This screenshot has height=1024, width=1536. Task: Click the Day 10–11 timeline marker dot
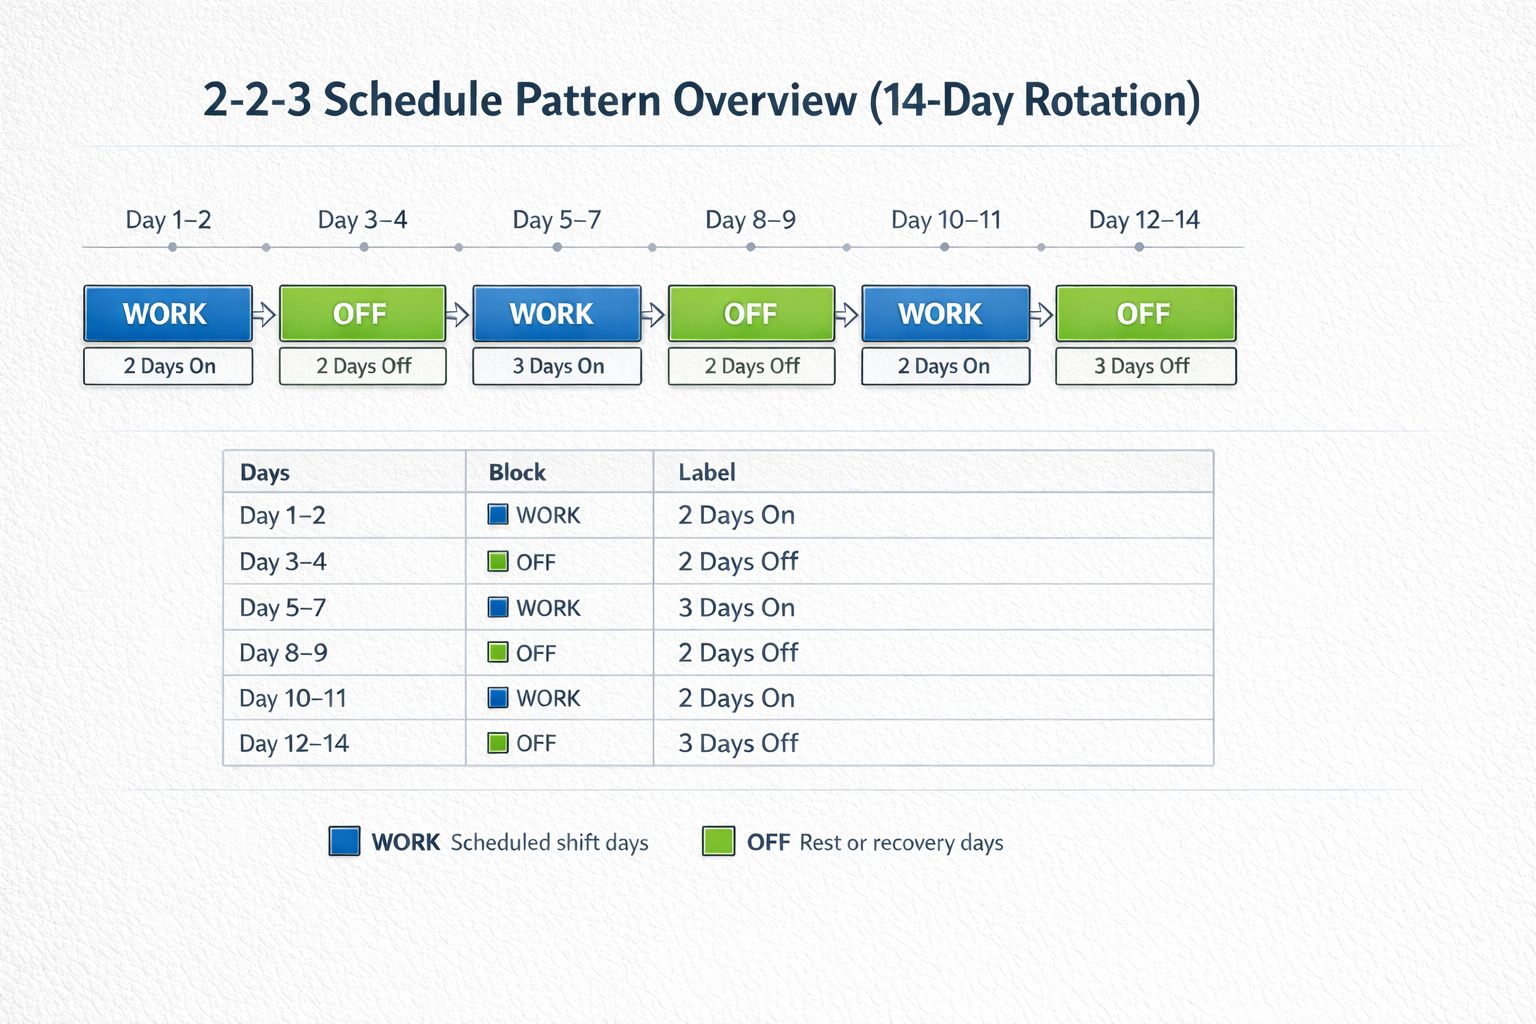(945, 247)
